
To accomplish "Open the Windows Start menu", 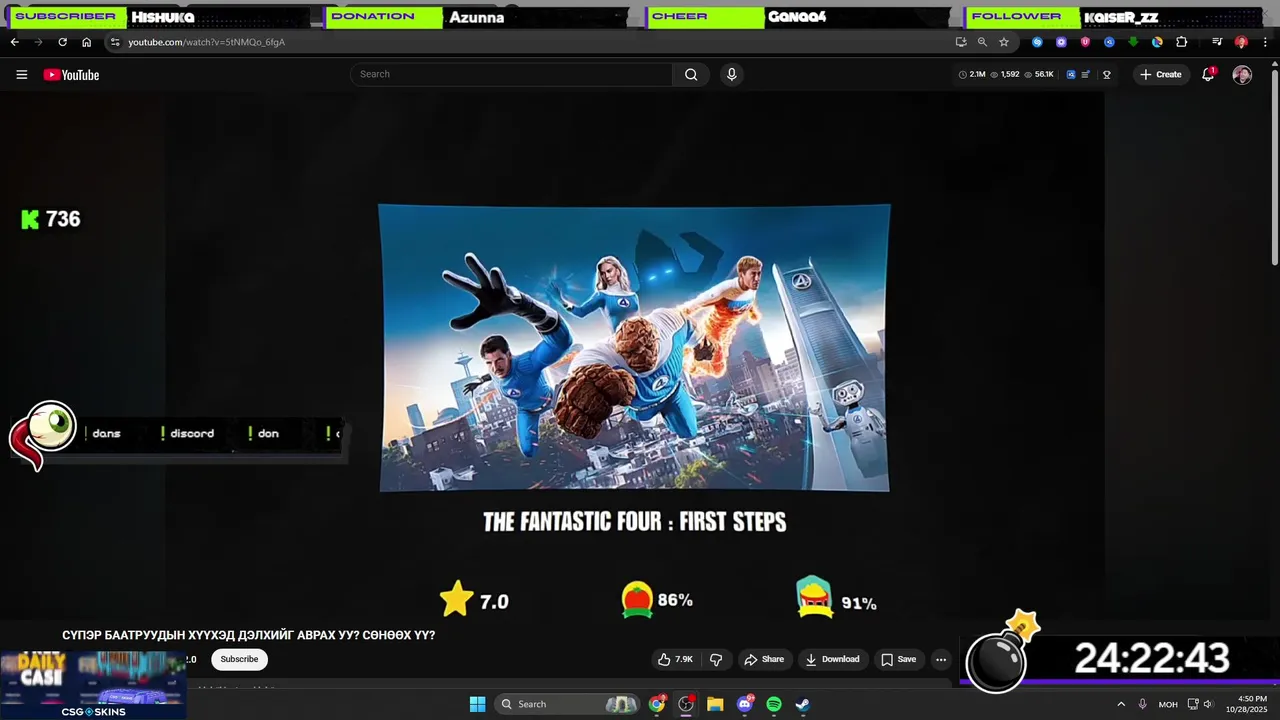I will (477, 704).
